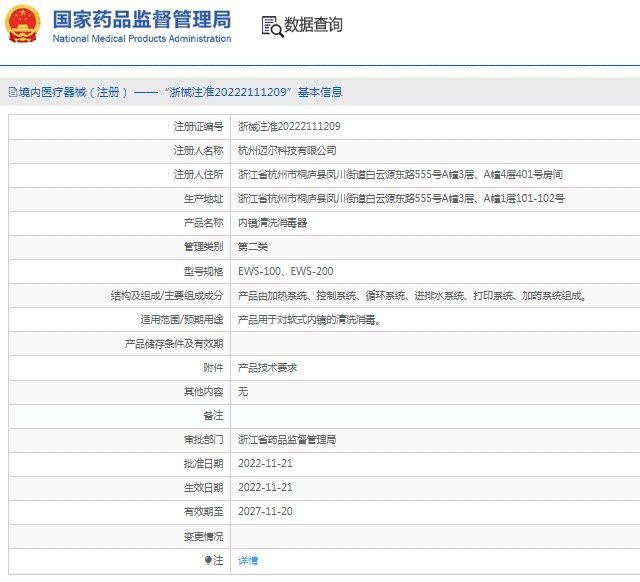The width and height of the screenshot is (640, 582).
Task: Select registration number 浙械注准20222111209 in table
Action: pos(289,127)
